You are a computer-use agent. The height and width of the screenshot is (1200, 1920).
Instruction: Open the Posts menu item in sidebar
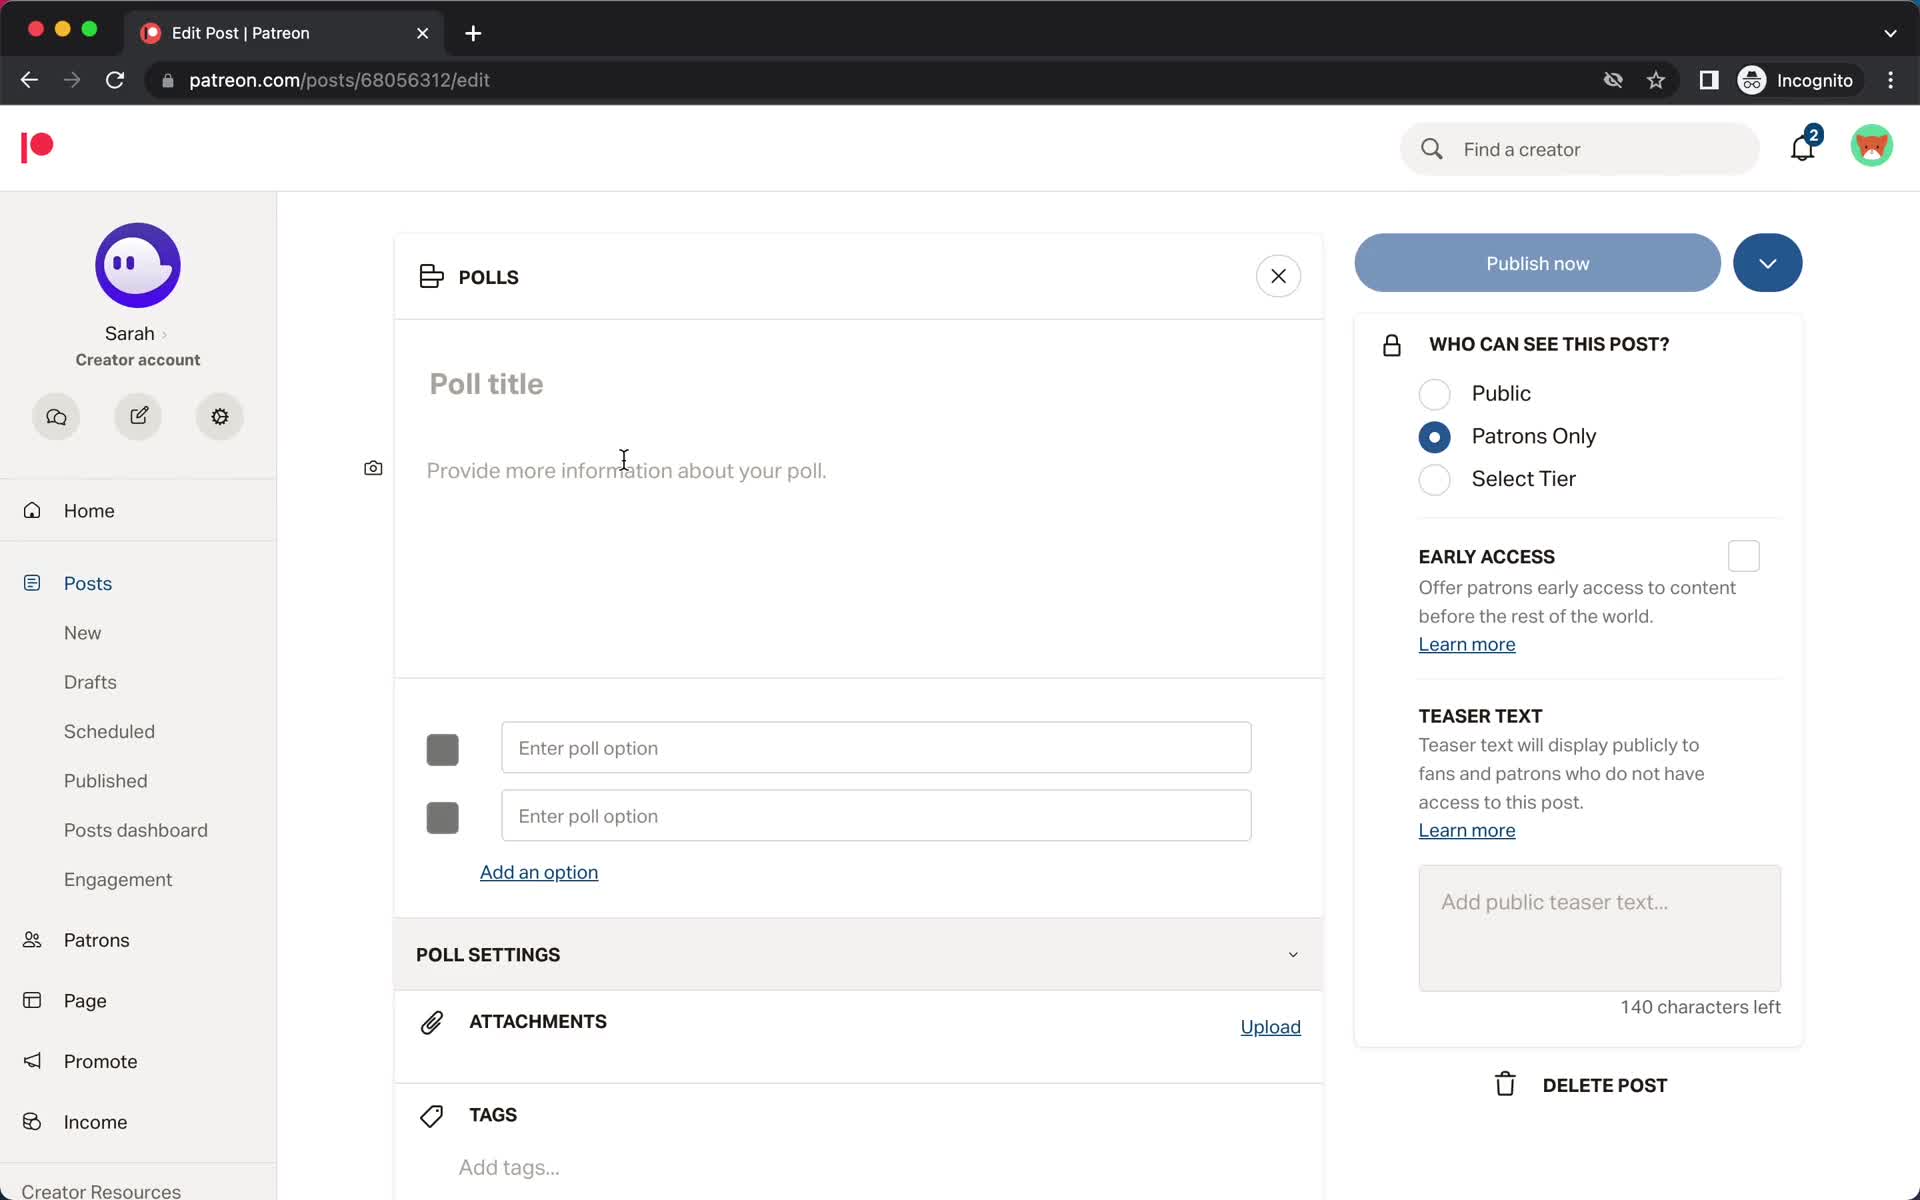[87, 582]
